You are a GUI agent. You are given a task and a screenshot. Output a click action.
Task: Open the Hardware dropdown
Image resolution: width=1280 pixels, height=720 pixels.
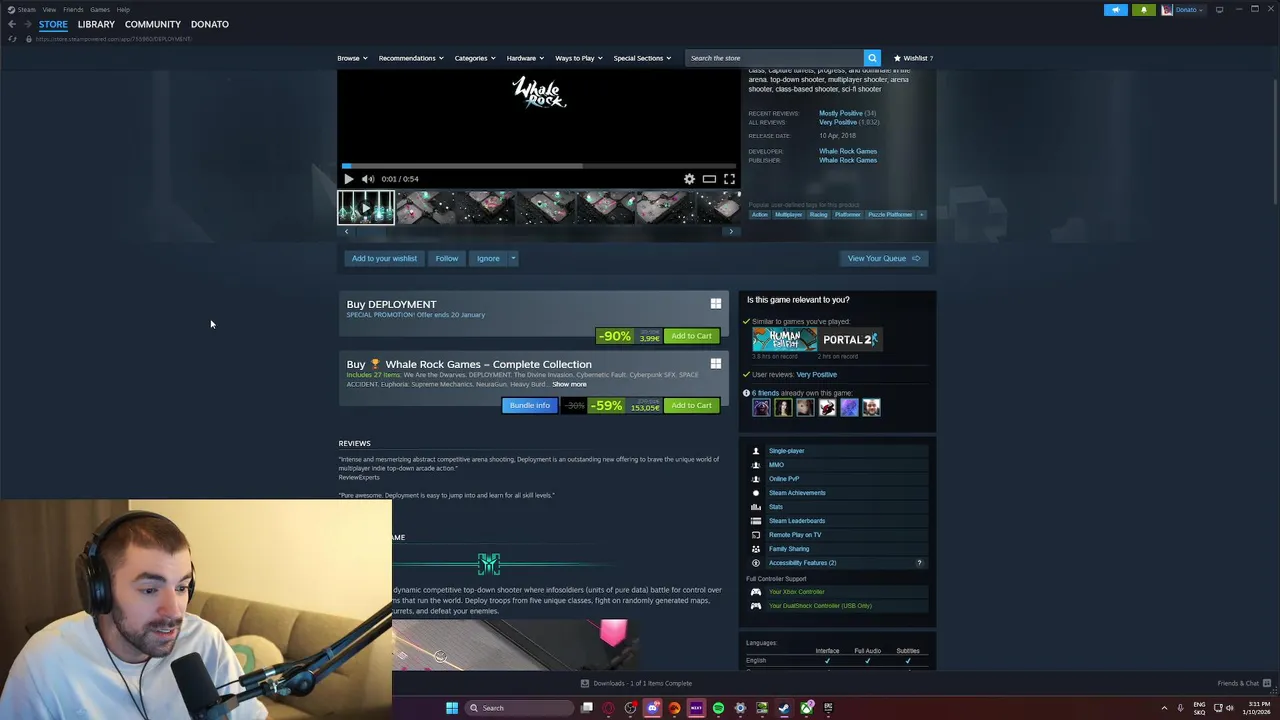click(x=525, y=58)
